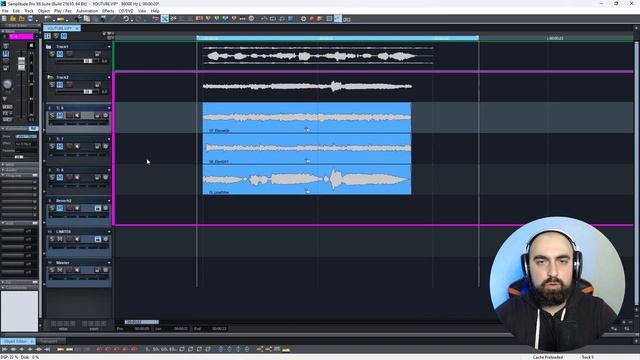The height and width of the screenshot is (360, 640).
Task: Open the T: 8 track dropdown arrow
Action: point(109,170)
